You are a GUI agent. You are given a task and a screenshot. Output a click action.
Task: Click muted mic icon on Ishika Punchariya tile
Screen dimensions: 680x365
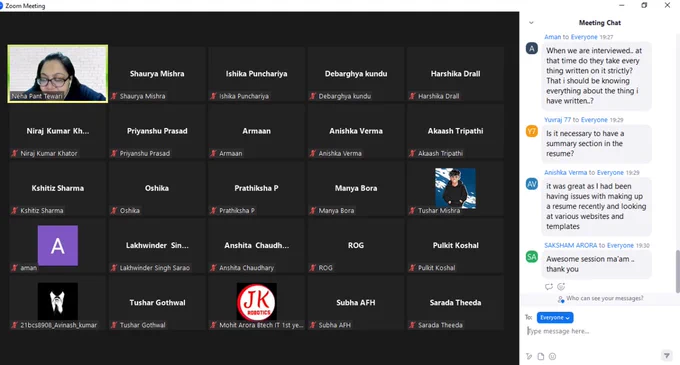pos(213,96)
